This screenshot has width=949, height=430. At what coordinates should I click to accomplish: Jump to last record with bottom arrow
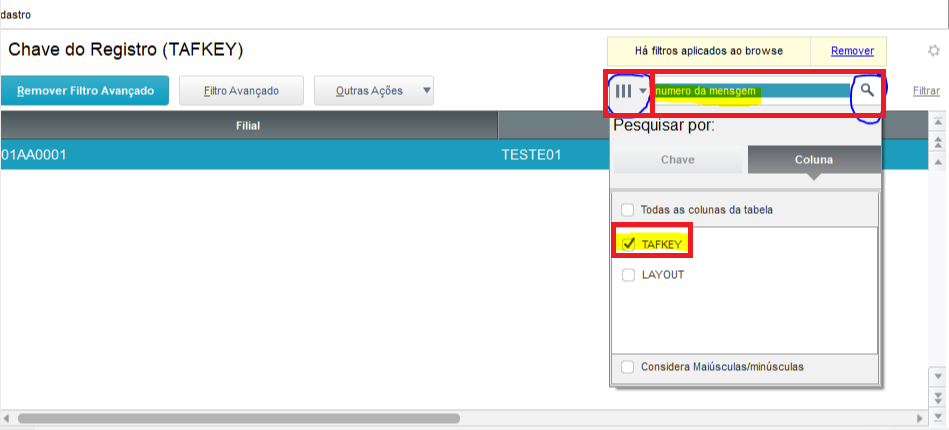(938, 417)
